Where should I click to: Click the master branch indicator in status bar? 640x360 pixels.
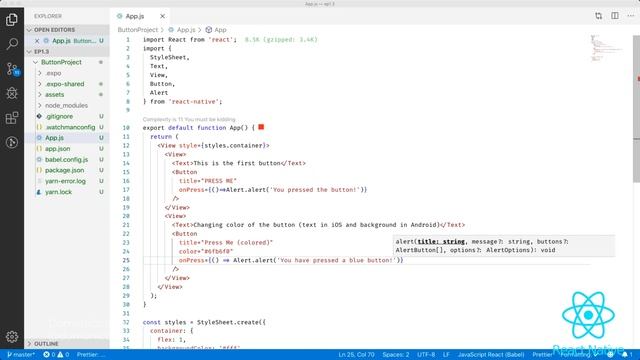click(x=21, y=354)
